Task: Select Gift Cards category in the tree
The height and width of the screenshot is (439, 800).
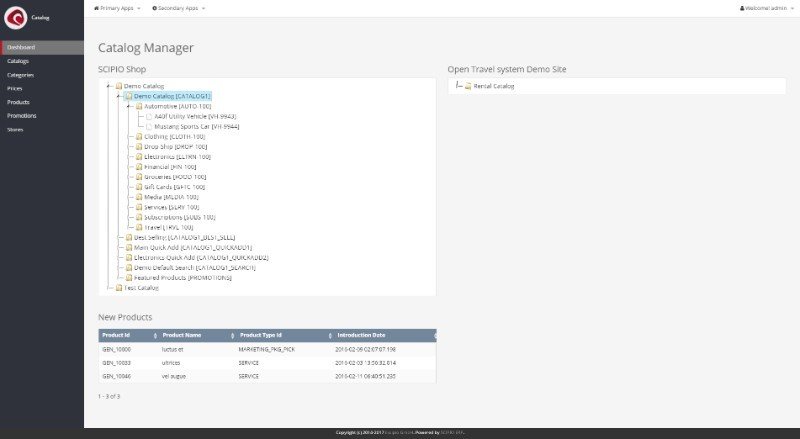Action: tap(174, 187)
